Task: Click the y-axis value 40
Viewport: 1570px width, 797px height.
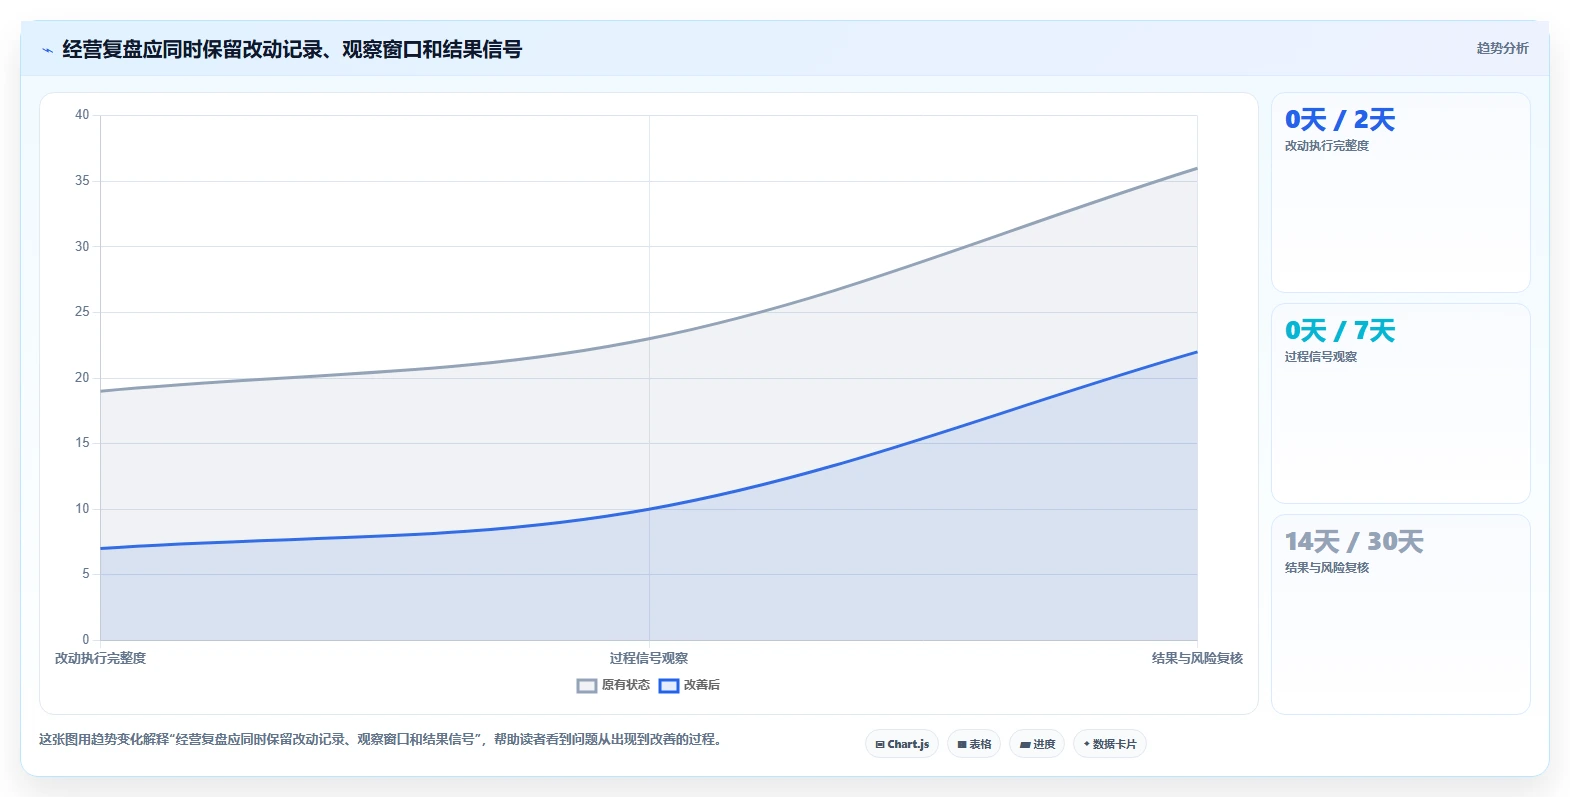Action: [82, 115]
